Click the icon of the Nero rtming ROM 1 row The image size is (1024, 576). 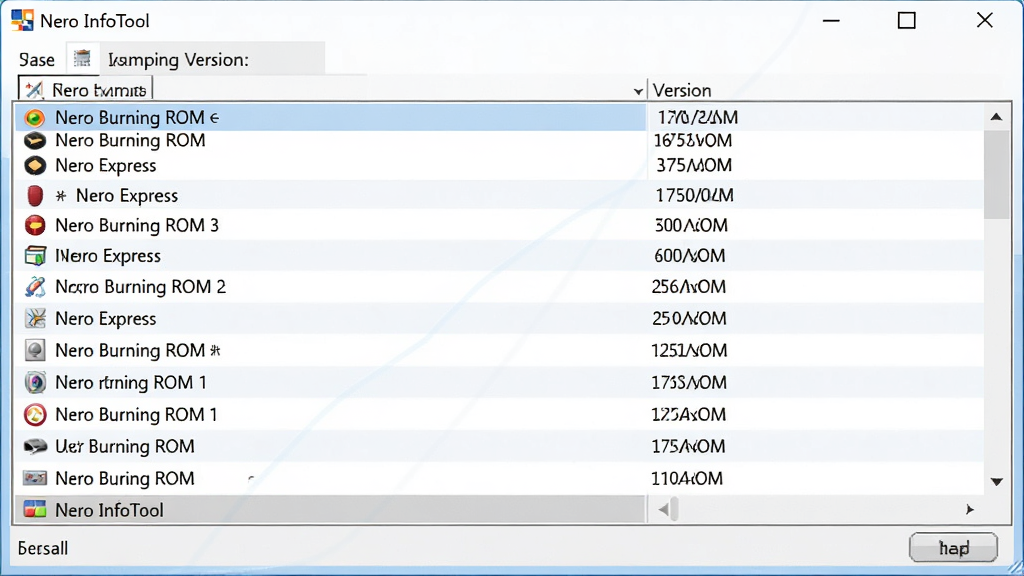pos(35,382)
